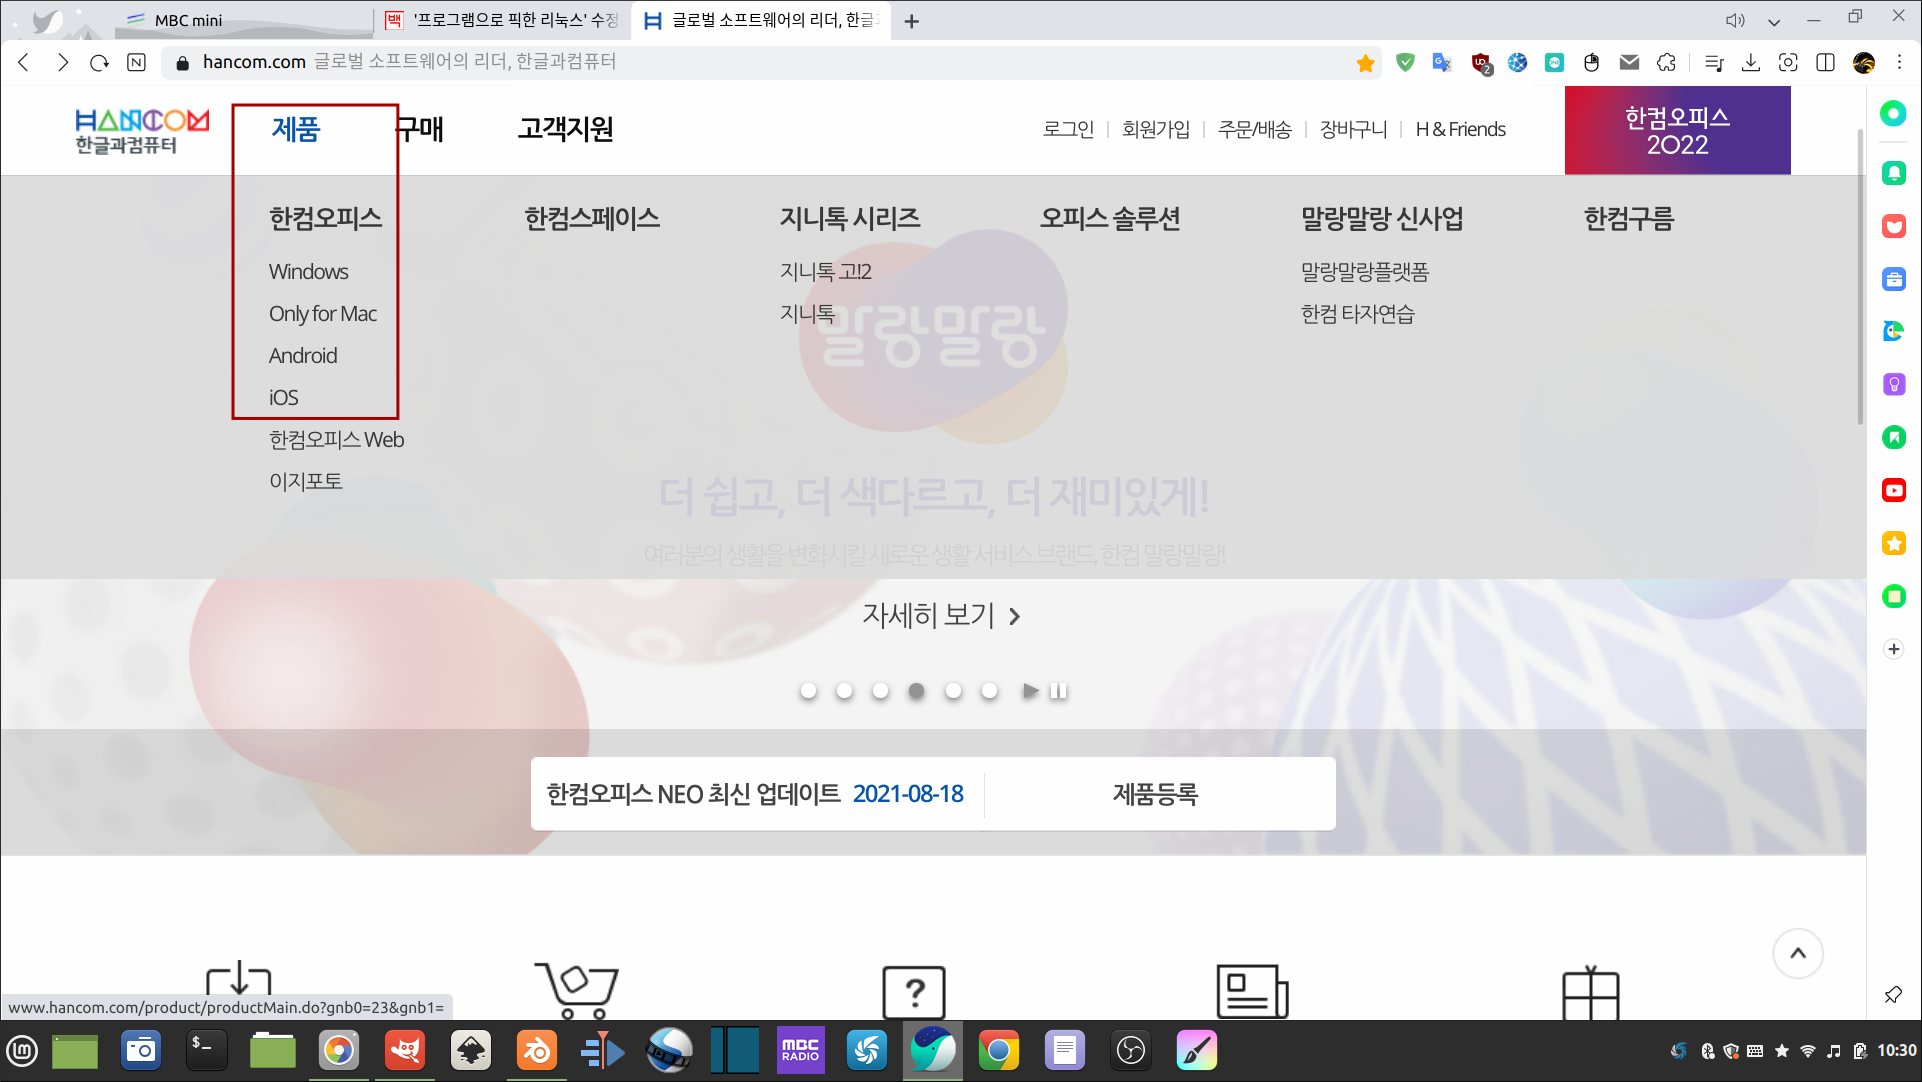Click the address bar URL field

tap(770, 62)
